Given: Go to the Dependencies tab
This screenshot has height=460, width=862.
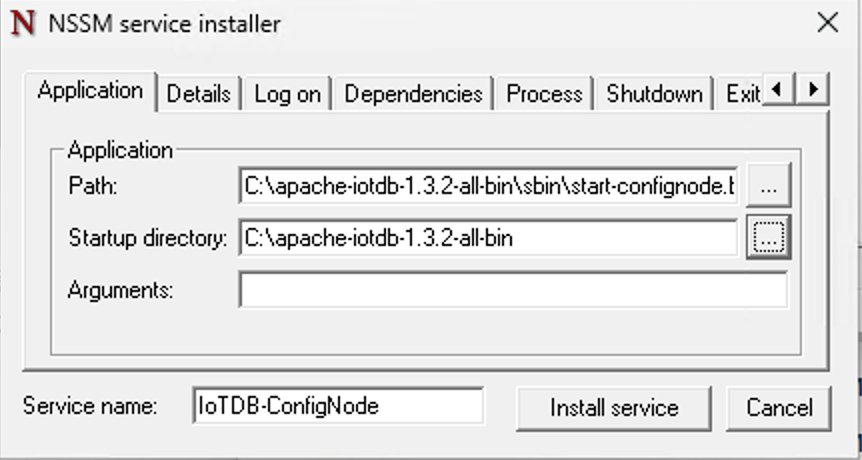Looking at the screenshot, I should 413,94.
